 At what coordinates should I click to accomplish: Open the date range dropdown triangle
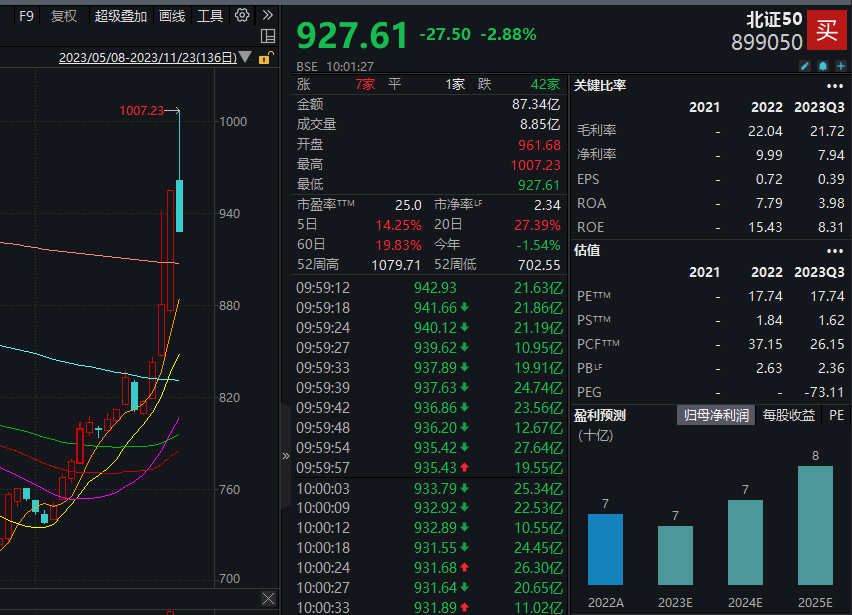tap(246, 58)
